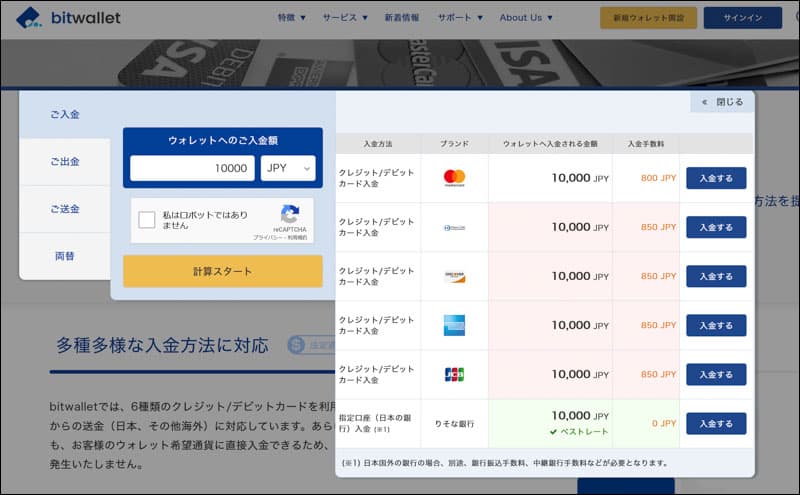Switch to the ご出金 tab
This screenshot has width=800, height=495.
(x=65, y=162)
